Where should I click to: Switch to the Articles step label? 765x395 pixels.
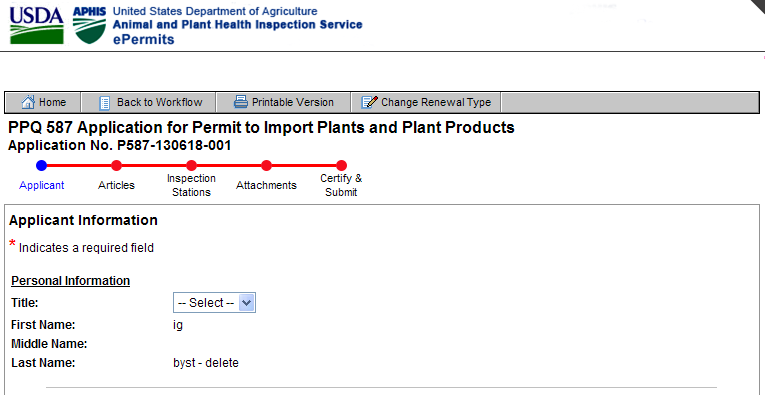click(116, 185)
